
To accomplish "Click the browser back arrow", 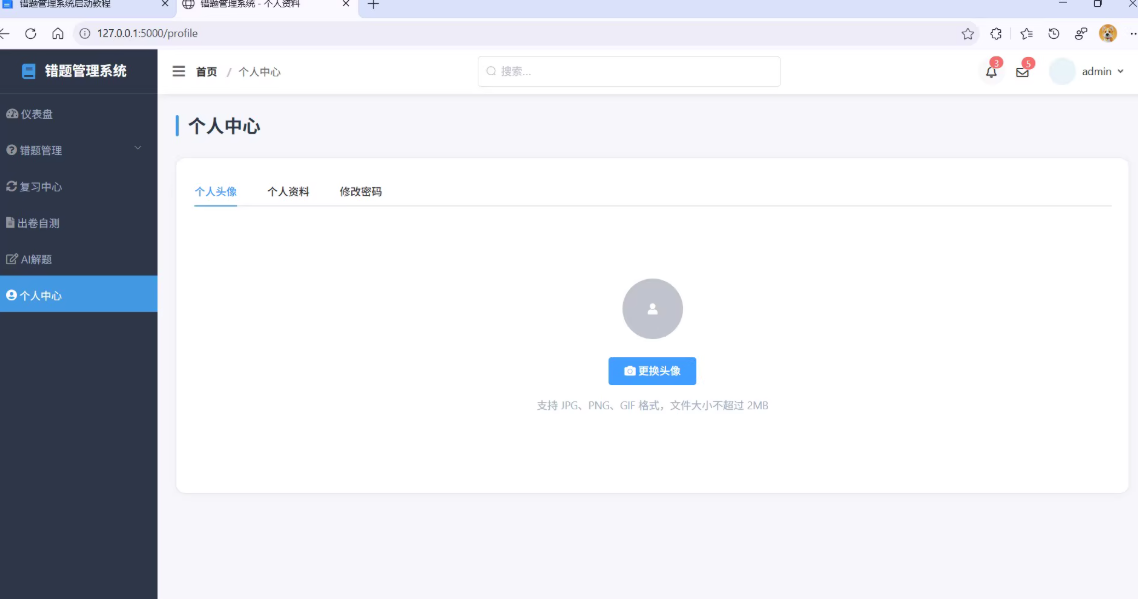I will point(5,33).
